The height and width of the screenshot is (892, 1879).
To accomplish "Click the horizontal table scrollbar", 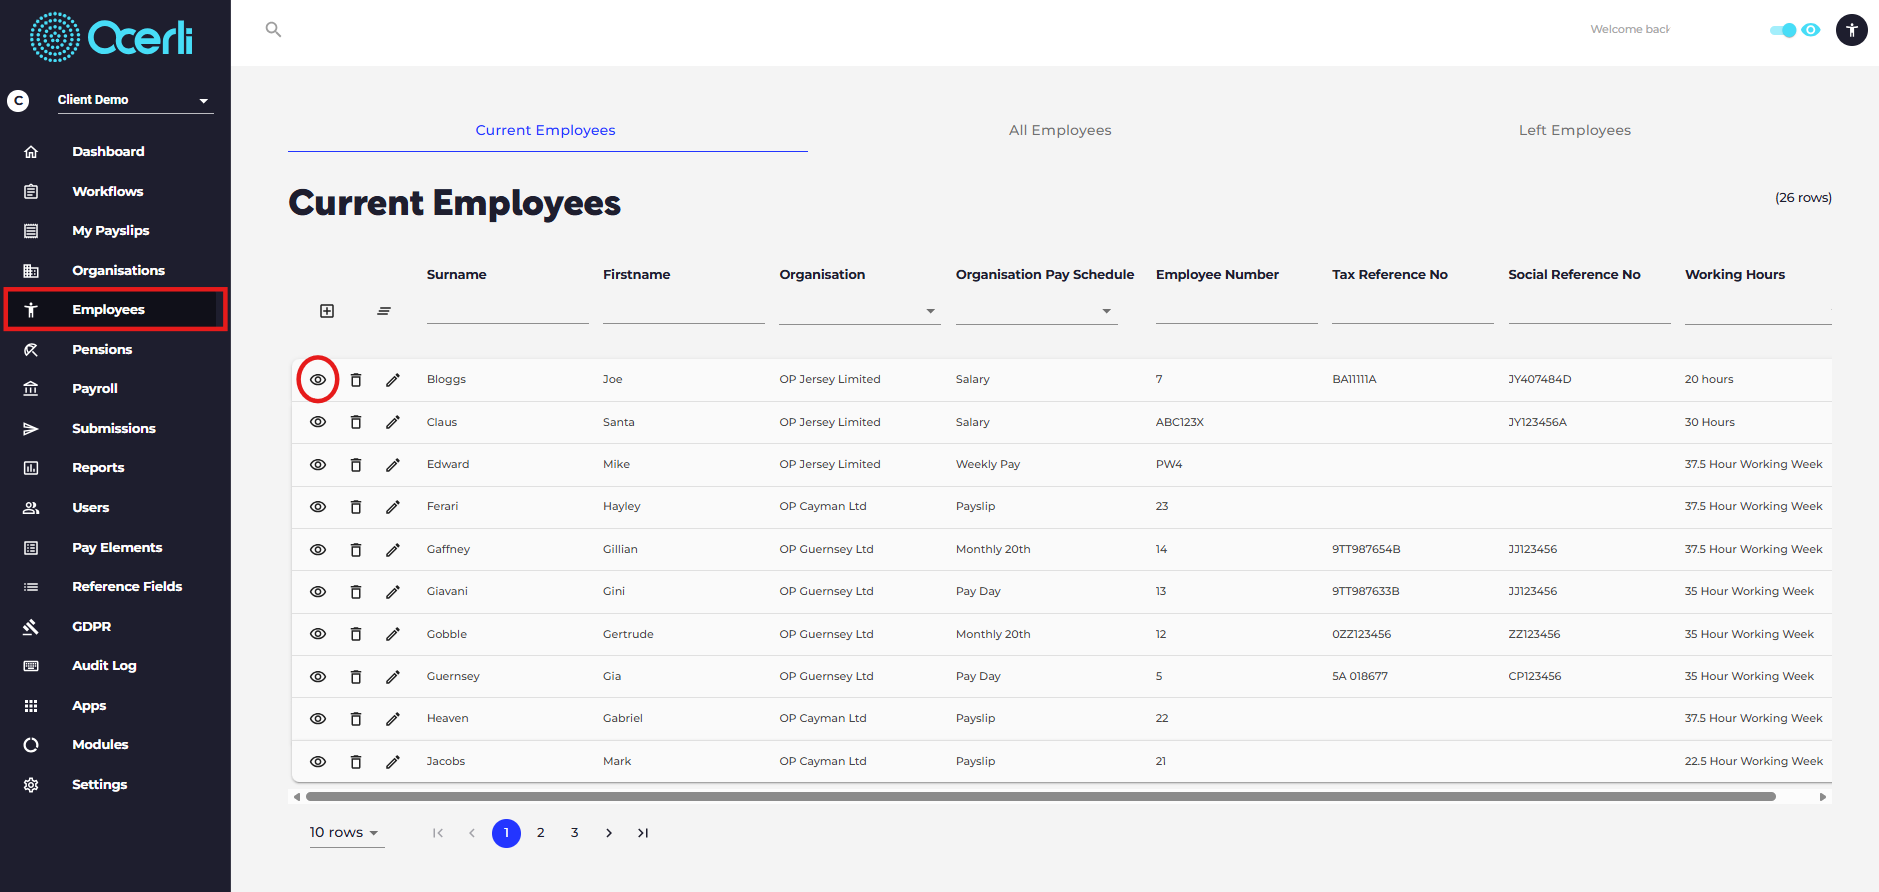I will [1041, 797].
